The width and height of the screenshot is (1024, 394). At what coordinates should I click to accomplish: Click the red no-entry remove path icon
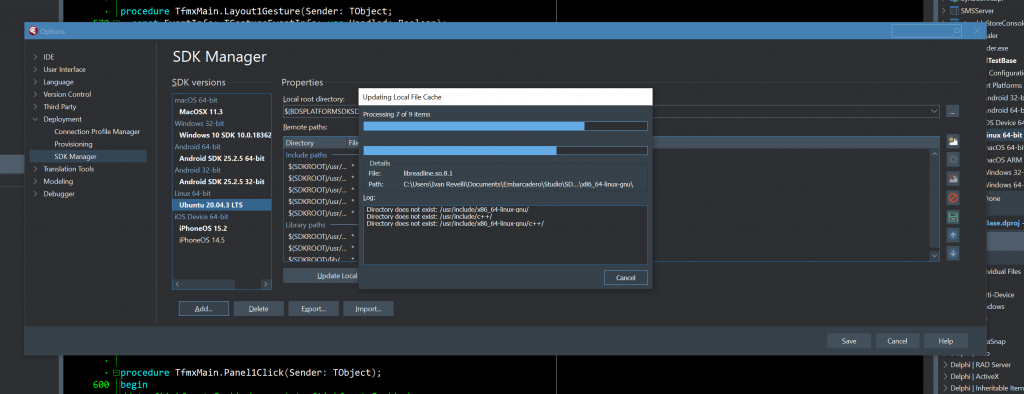953,197
